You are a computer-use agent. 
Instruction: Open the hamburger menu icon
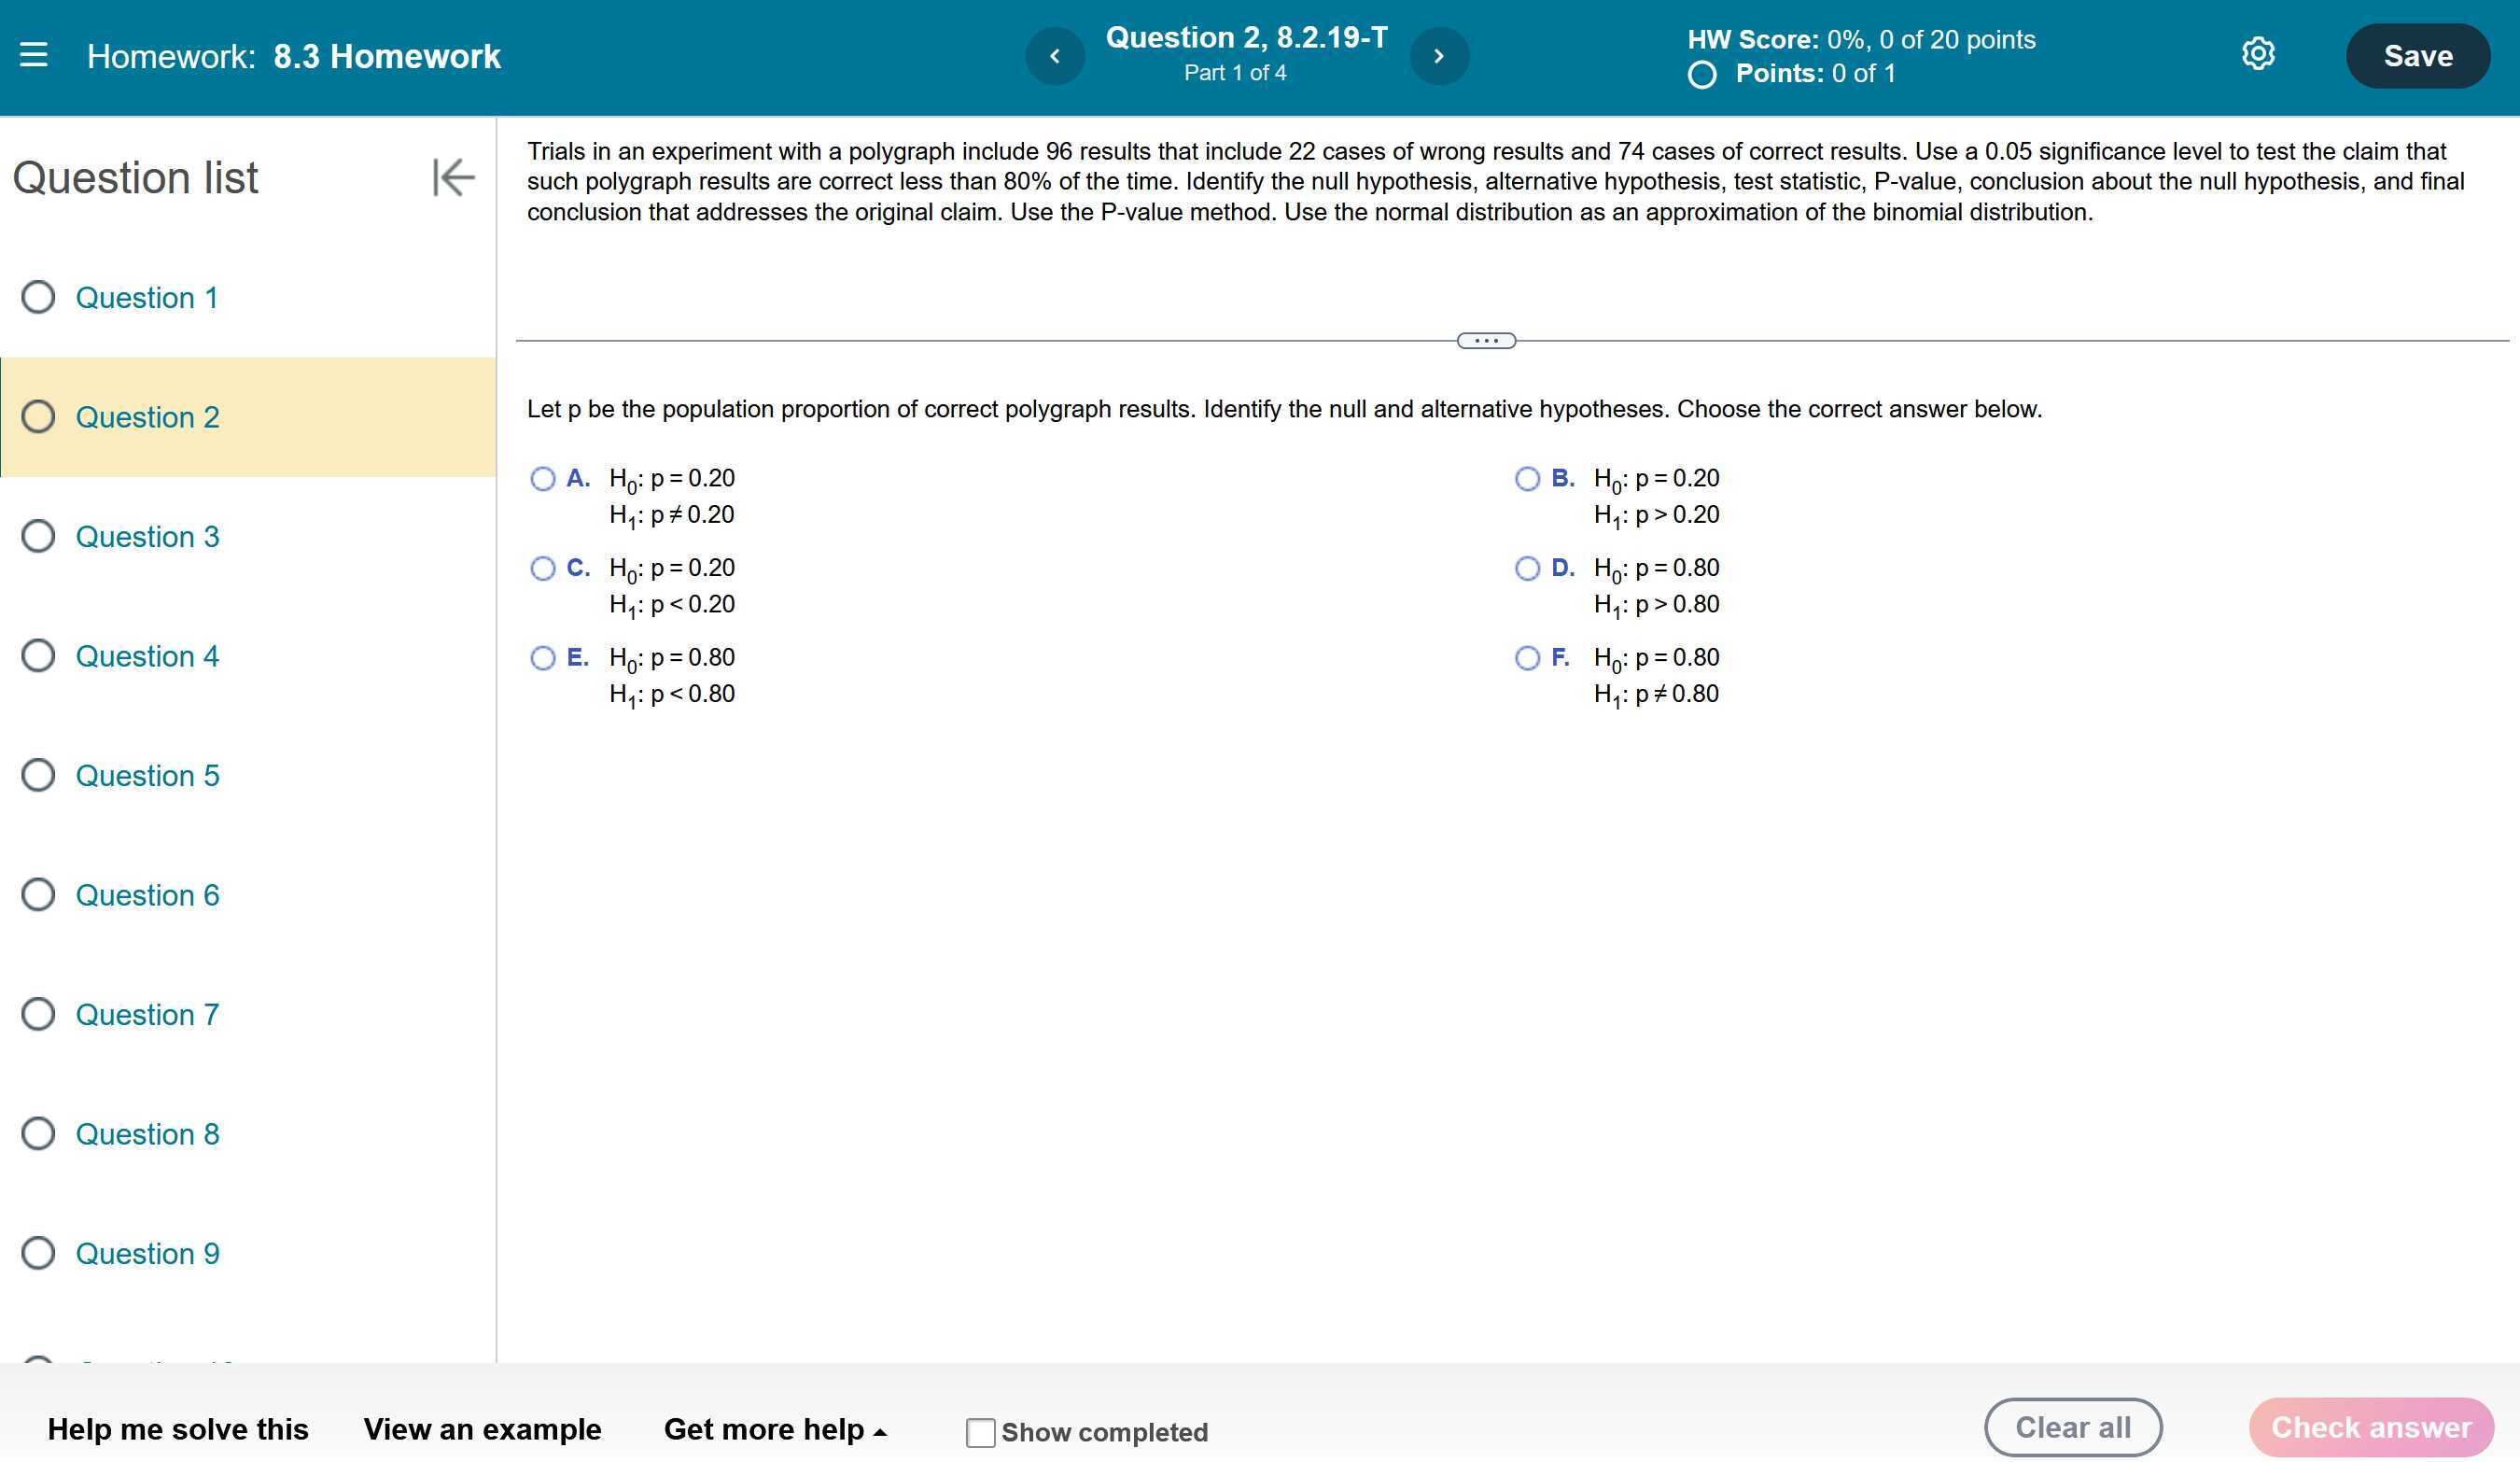pos(34,55)
